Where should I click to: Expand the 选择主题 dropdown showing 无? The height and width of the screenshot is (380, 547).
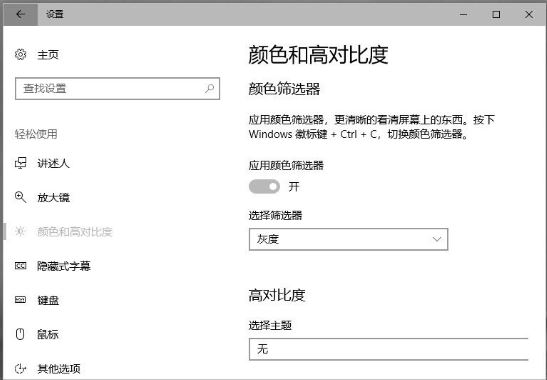[389, 349]
